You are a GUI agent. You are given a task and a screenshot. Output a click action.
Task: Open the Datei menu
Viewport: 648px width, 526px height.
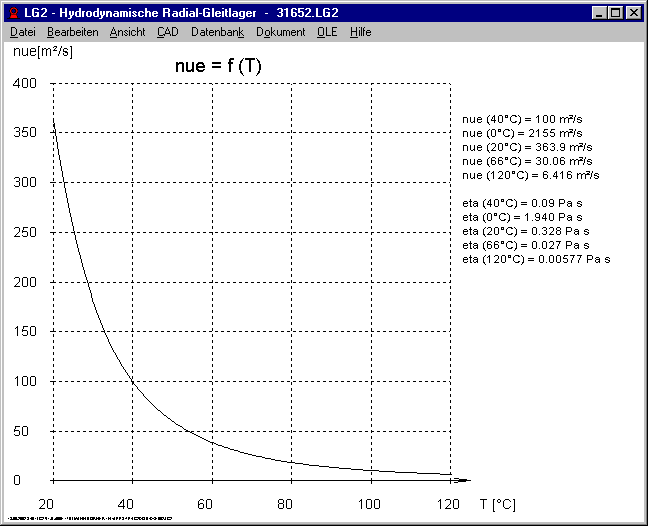coord(22,32)
